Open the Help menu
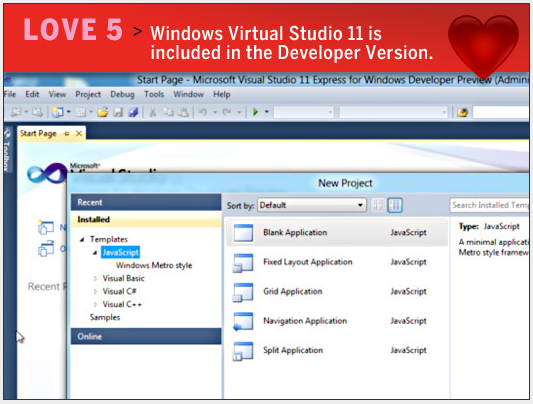Image resolution: width=533 pixels, height=404 pixels. pos(222,94)
